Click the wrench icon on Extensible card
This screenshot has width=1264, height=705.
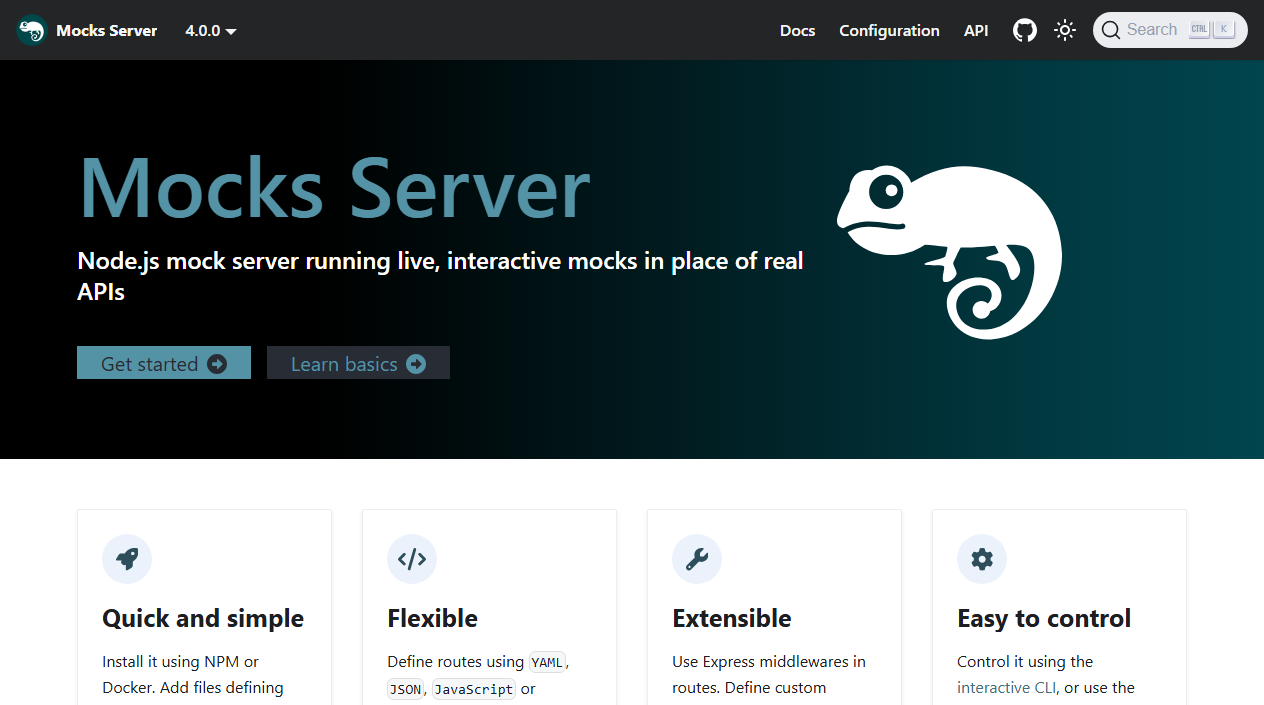click(697, 559)
